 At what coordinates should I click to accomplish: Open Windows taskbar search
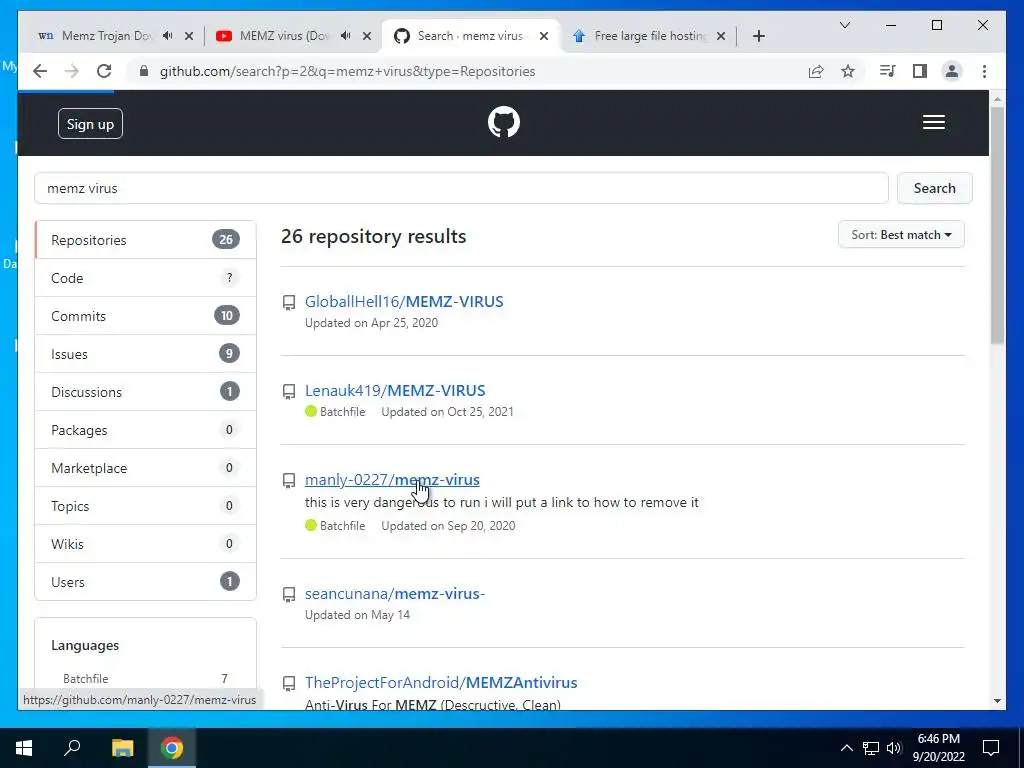point(72,748)
